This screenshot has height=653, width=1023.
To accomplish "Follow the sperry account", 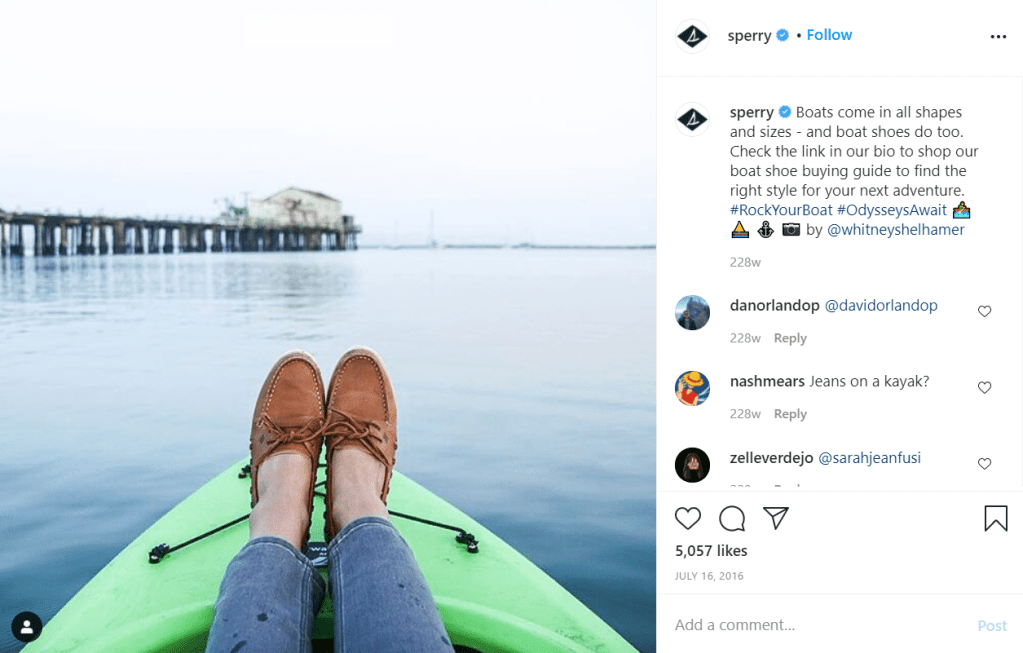I will [829, 35].
